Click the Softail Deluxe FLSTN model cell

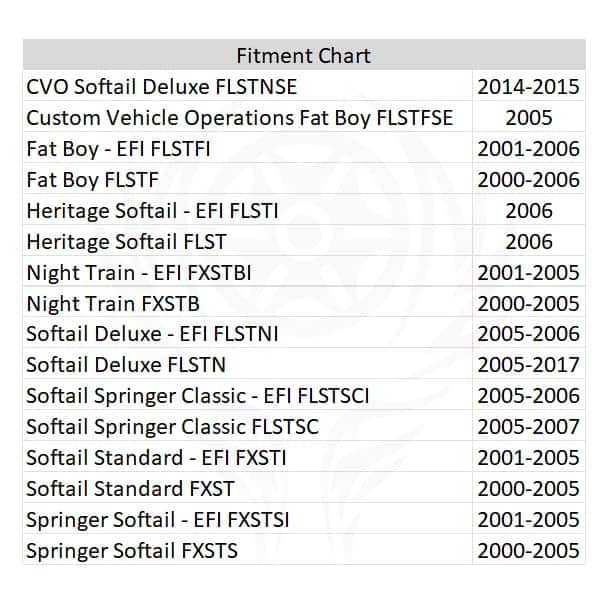click(126, 365)
